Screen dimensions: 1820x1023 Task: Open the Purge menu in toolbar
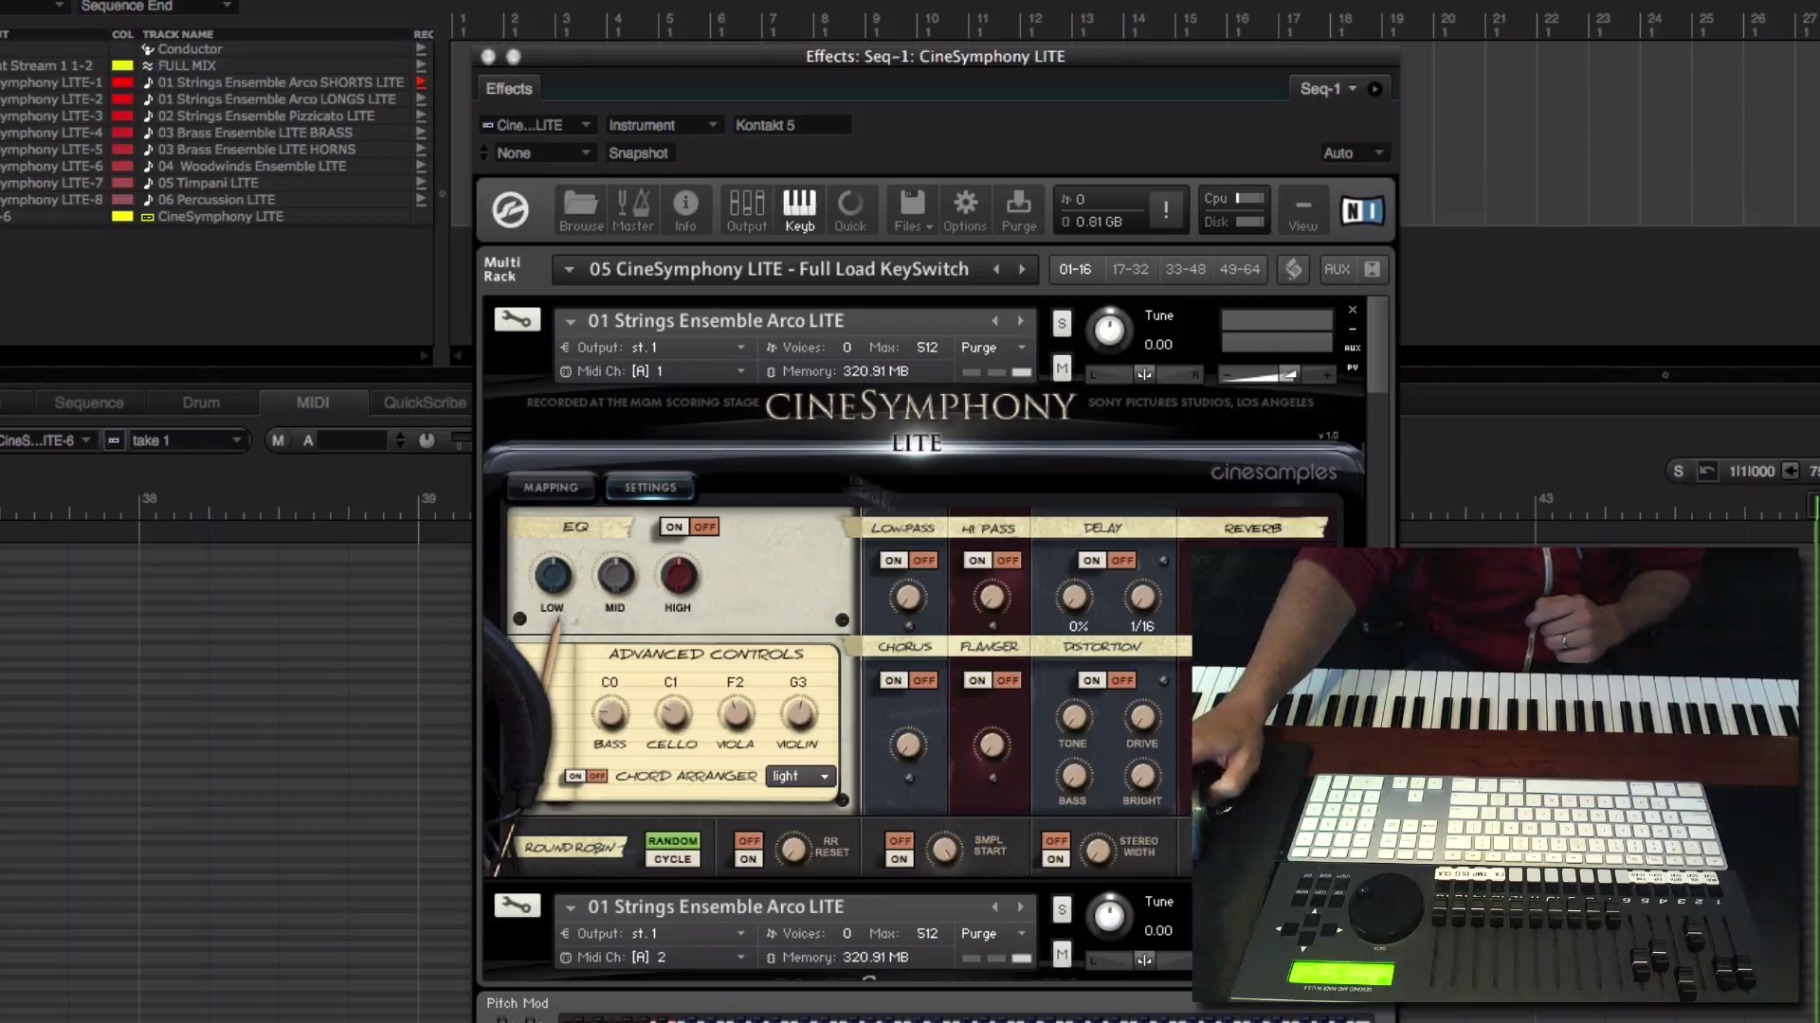click(1019, 210)
